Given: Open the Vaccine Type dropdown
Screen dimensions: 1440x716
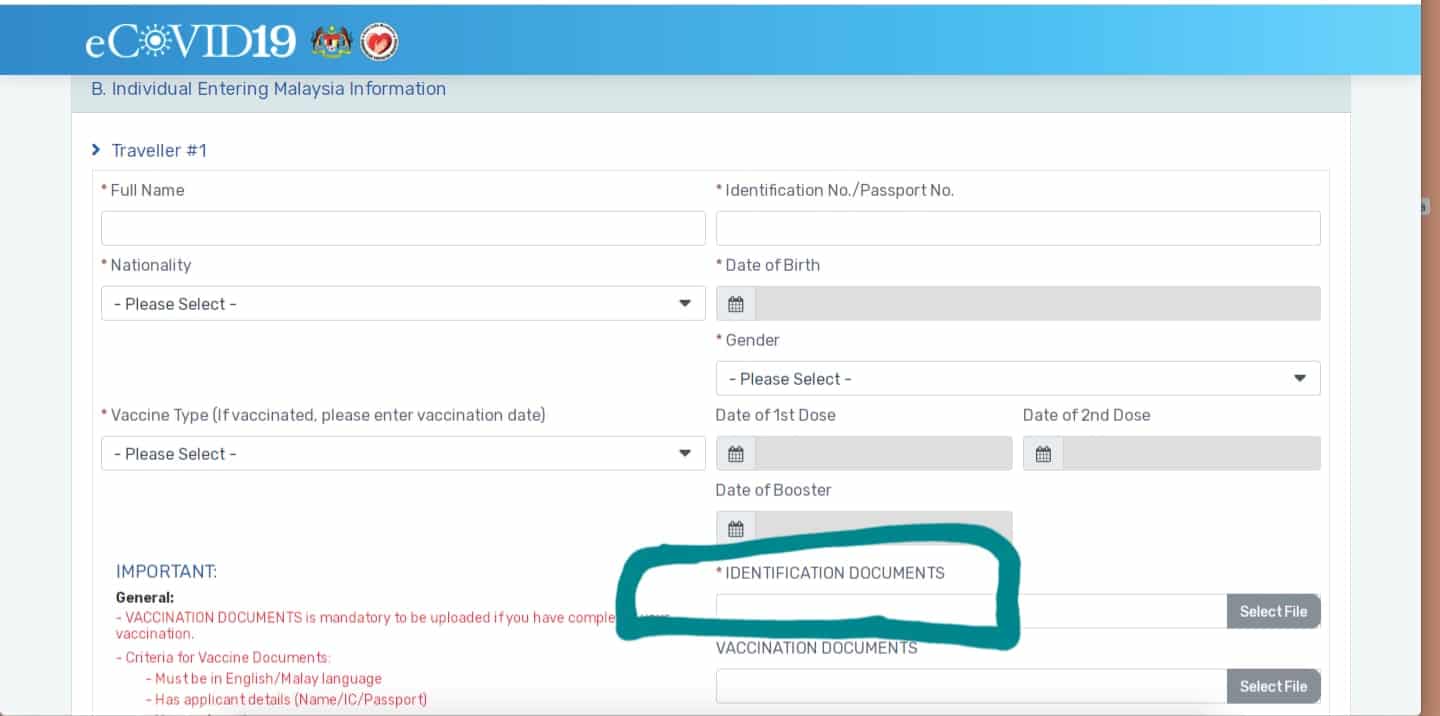Looking at the screenshot, I should click(403, 454).
